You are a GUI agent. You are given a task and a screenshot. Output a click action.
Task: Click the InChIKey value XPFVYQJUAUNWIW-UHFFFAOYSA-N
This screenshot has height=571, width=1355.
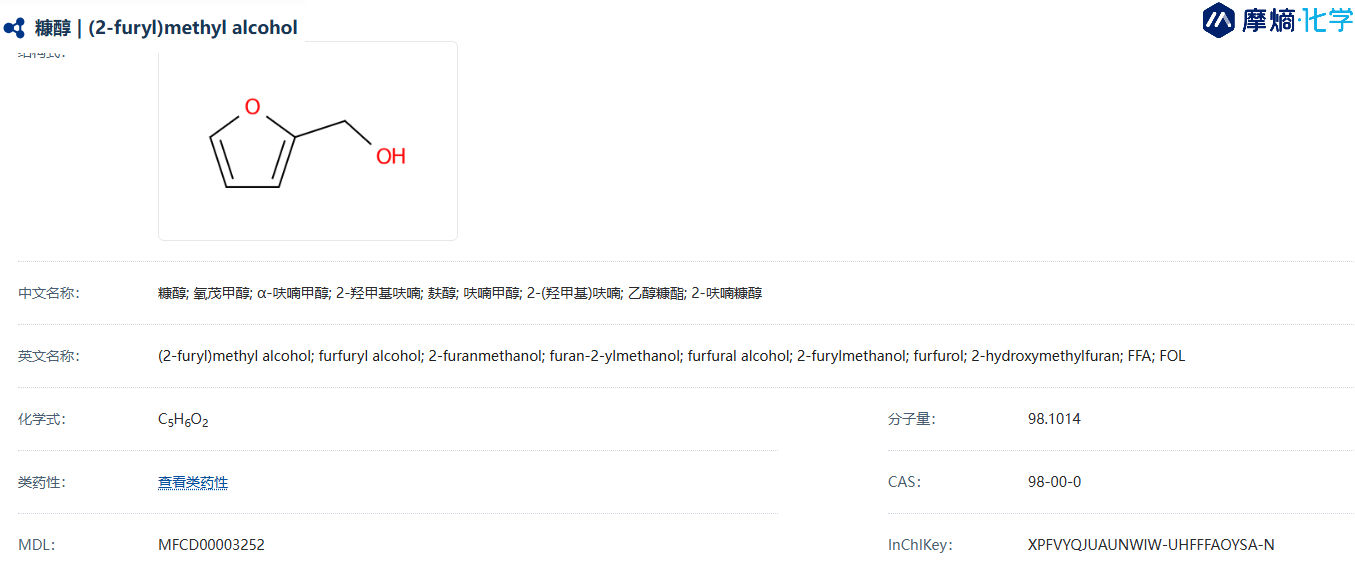tap(1151, 545)
